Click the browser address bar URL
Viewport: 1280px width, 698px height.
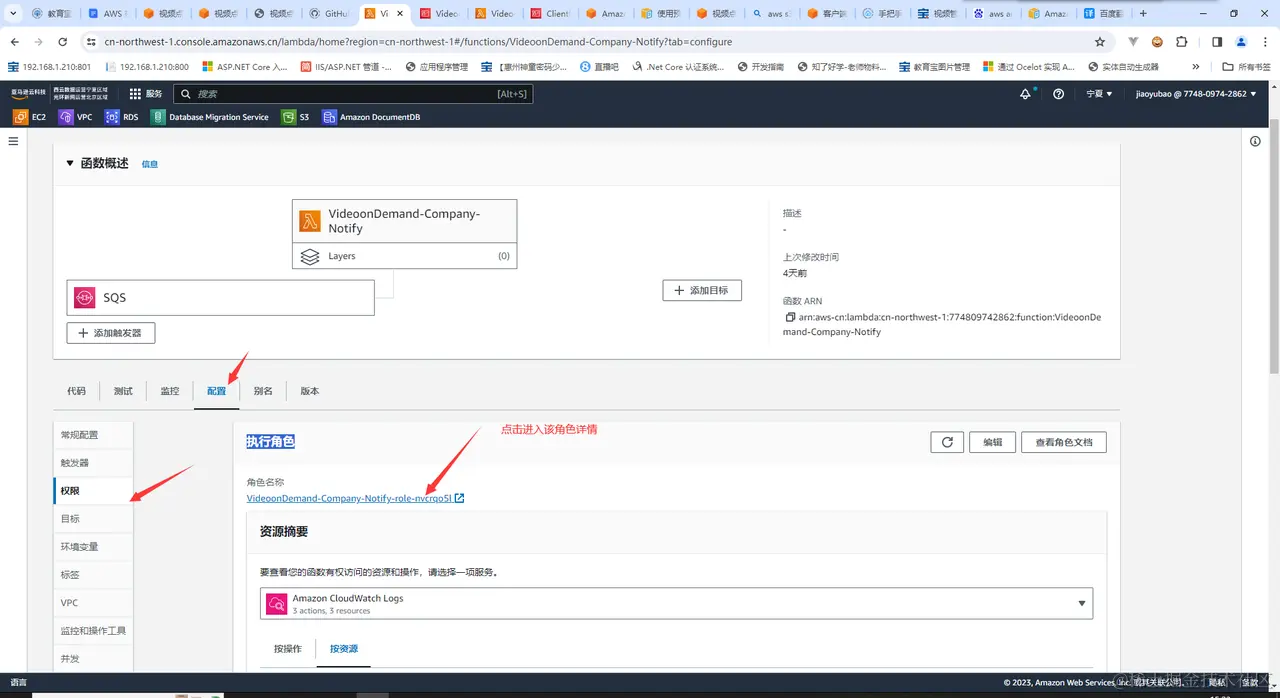coord(418,42)
